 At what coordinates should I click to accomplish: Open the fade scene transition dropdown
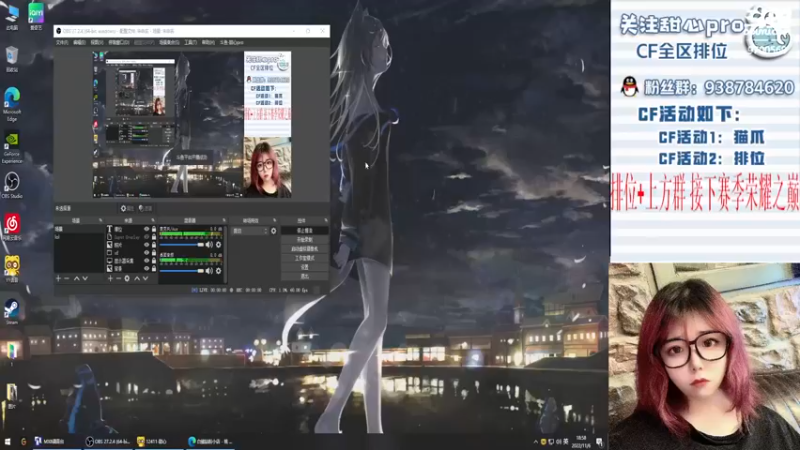(x=249, y=231)
